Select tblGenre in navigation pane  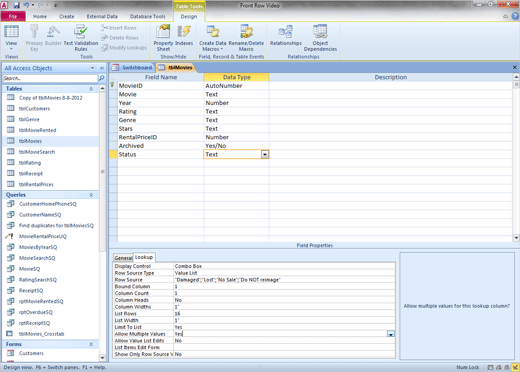29,119
